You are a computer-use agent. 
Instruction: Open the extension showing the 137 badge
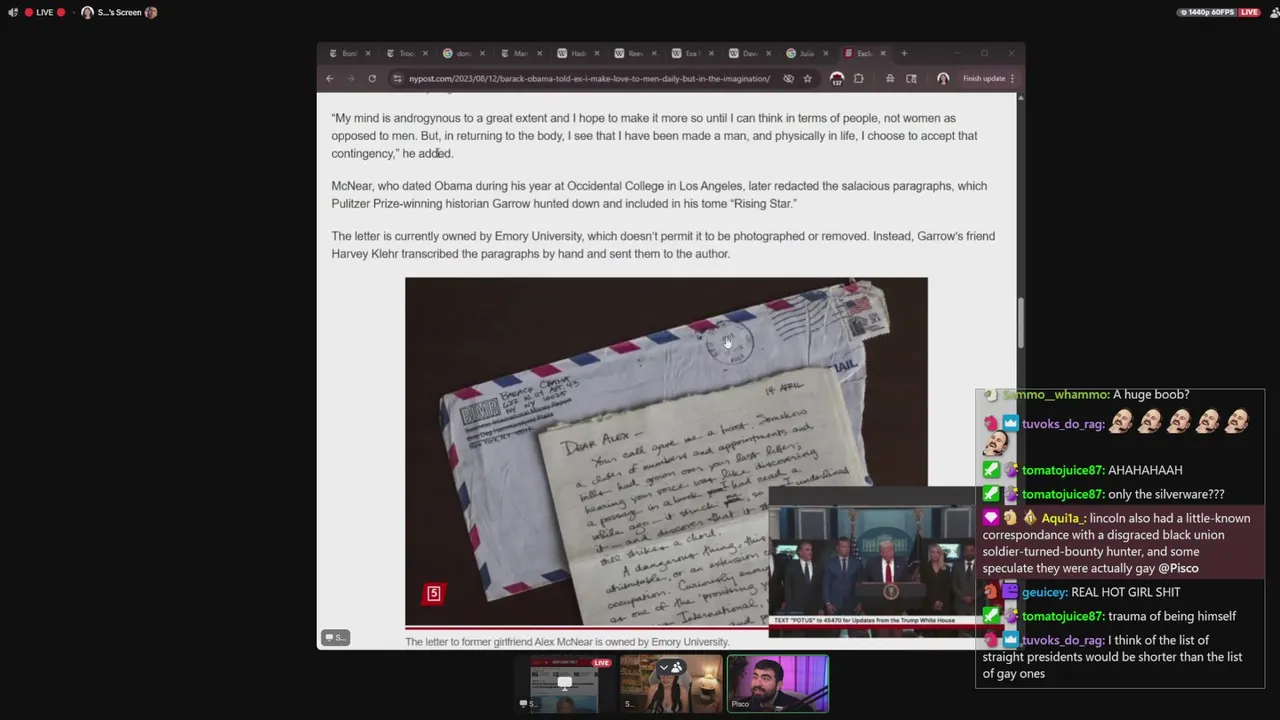[837, 79]
